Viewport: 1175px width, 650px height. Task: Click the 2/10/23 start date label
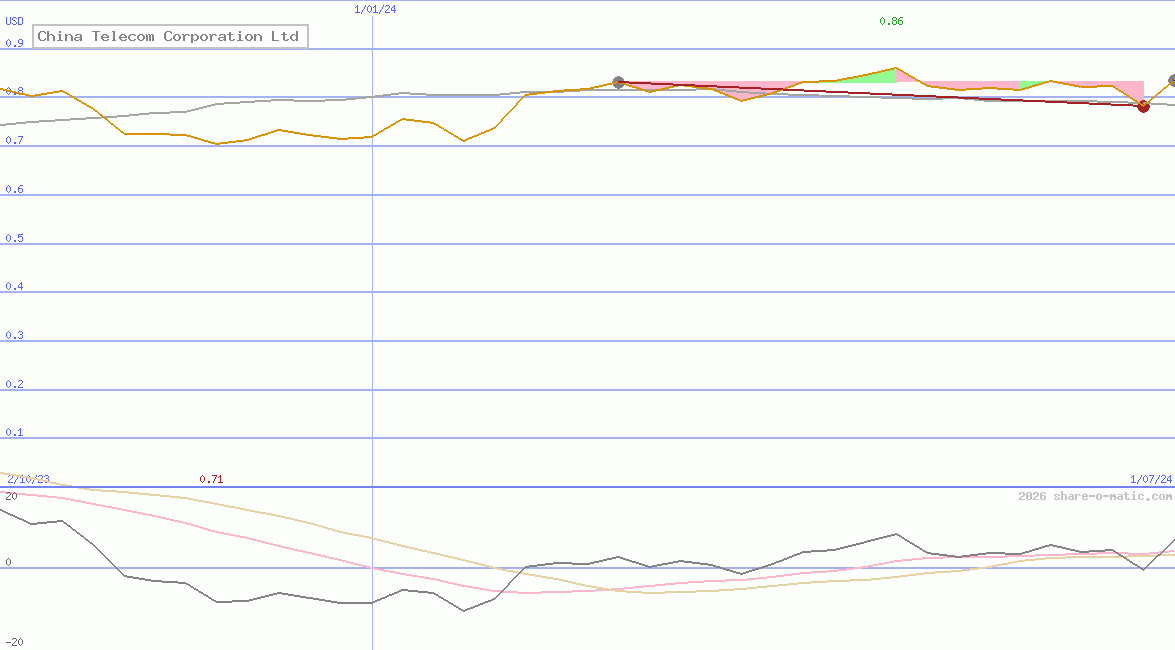click(x=28, y=479)
